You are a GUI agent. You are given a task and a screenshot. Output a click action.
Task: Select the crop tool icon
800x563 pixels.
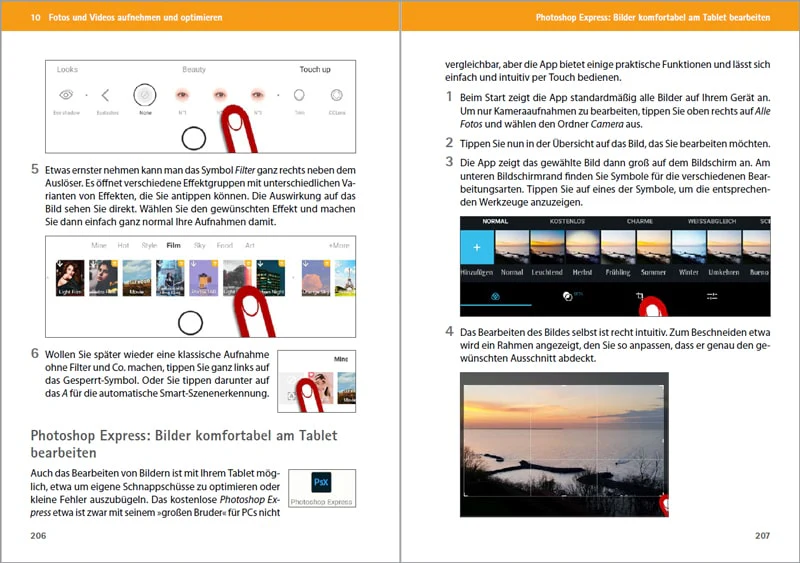639,296
